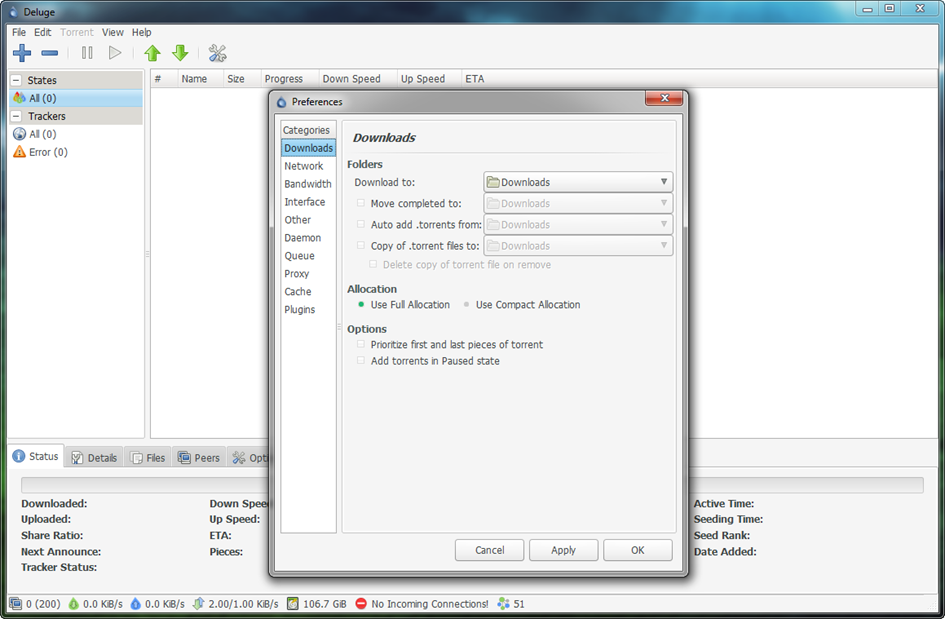945x619 pixels.
Task: Collapse the States section in sidebar
Action: pos(16,80)
